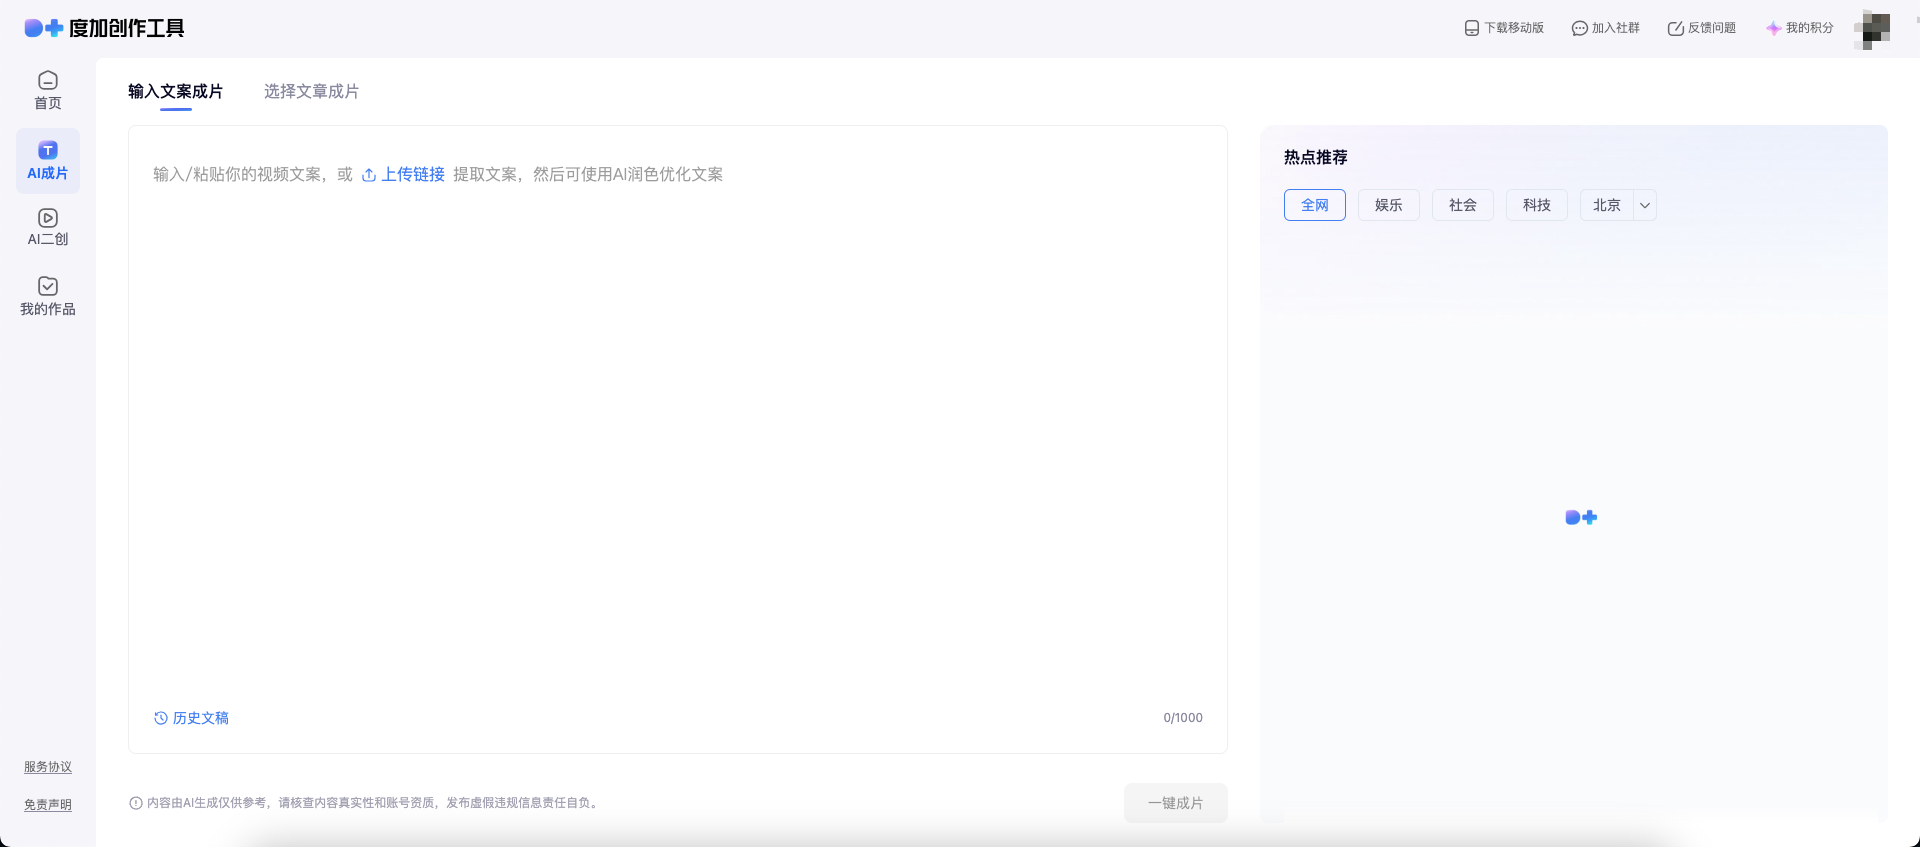This screenshot has height=847, width=1920.
Task: Open the AI二创 sidebar icon
Action: coord(47,218)
